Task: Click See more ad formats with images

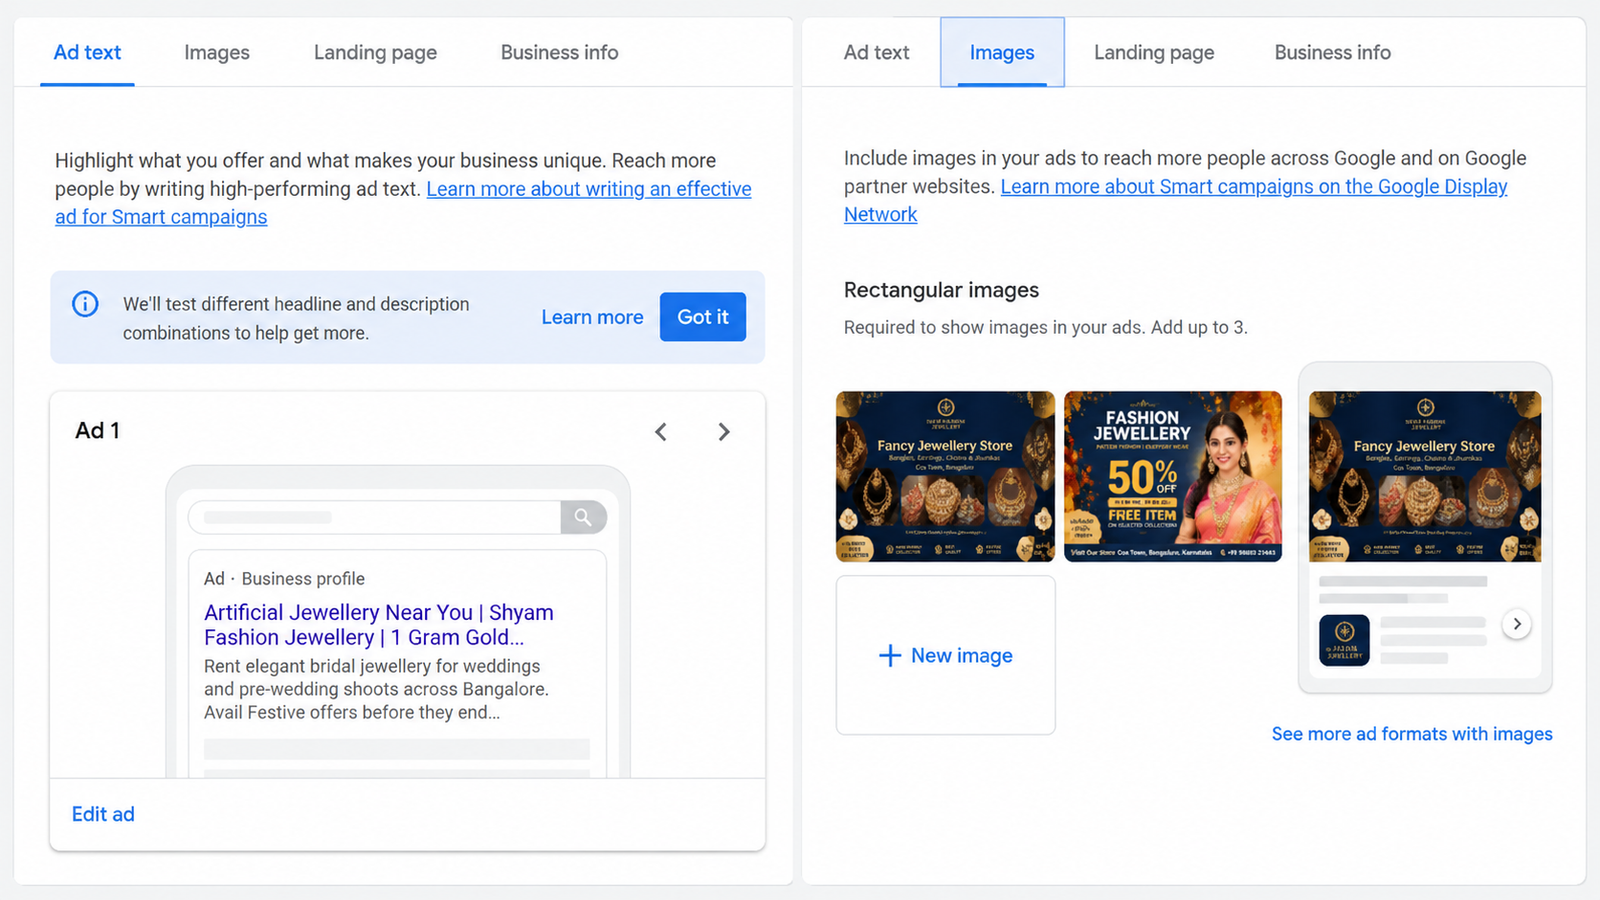Action: pyautogui.click(x=1412, y=734)
